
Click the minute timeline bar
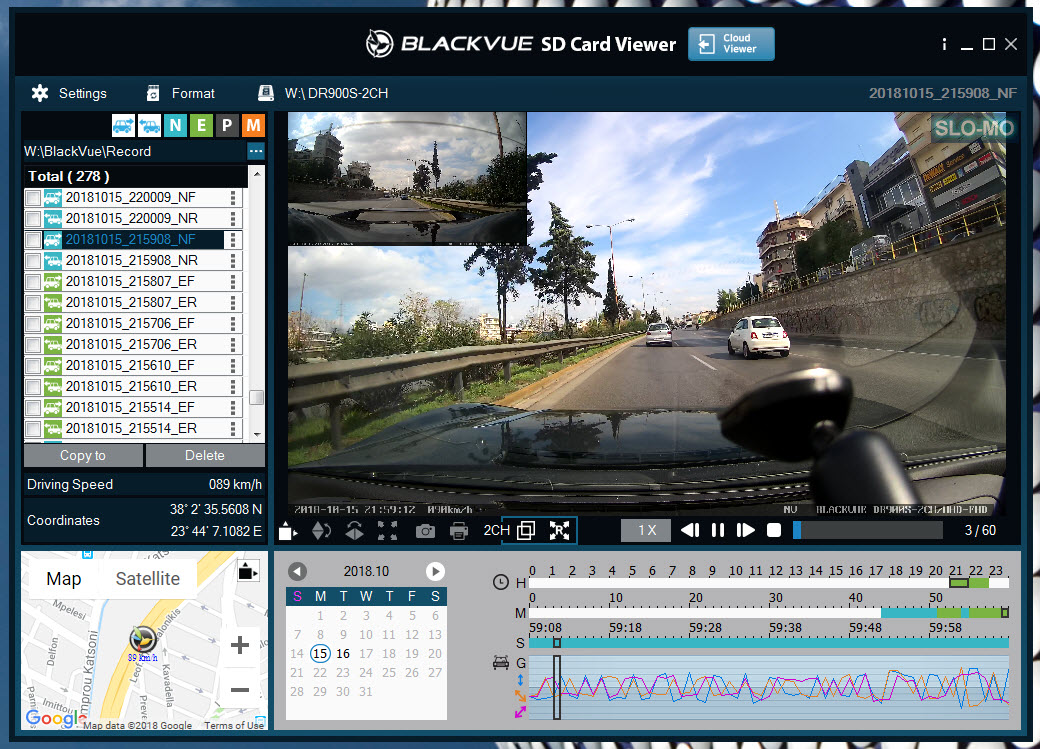[x=769, y=613]
